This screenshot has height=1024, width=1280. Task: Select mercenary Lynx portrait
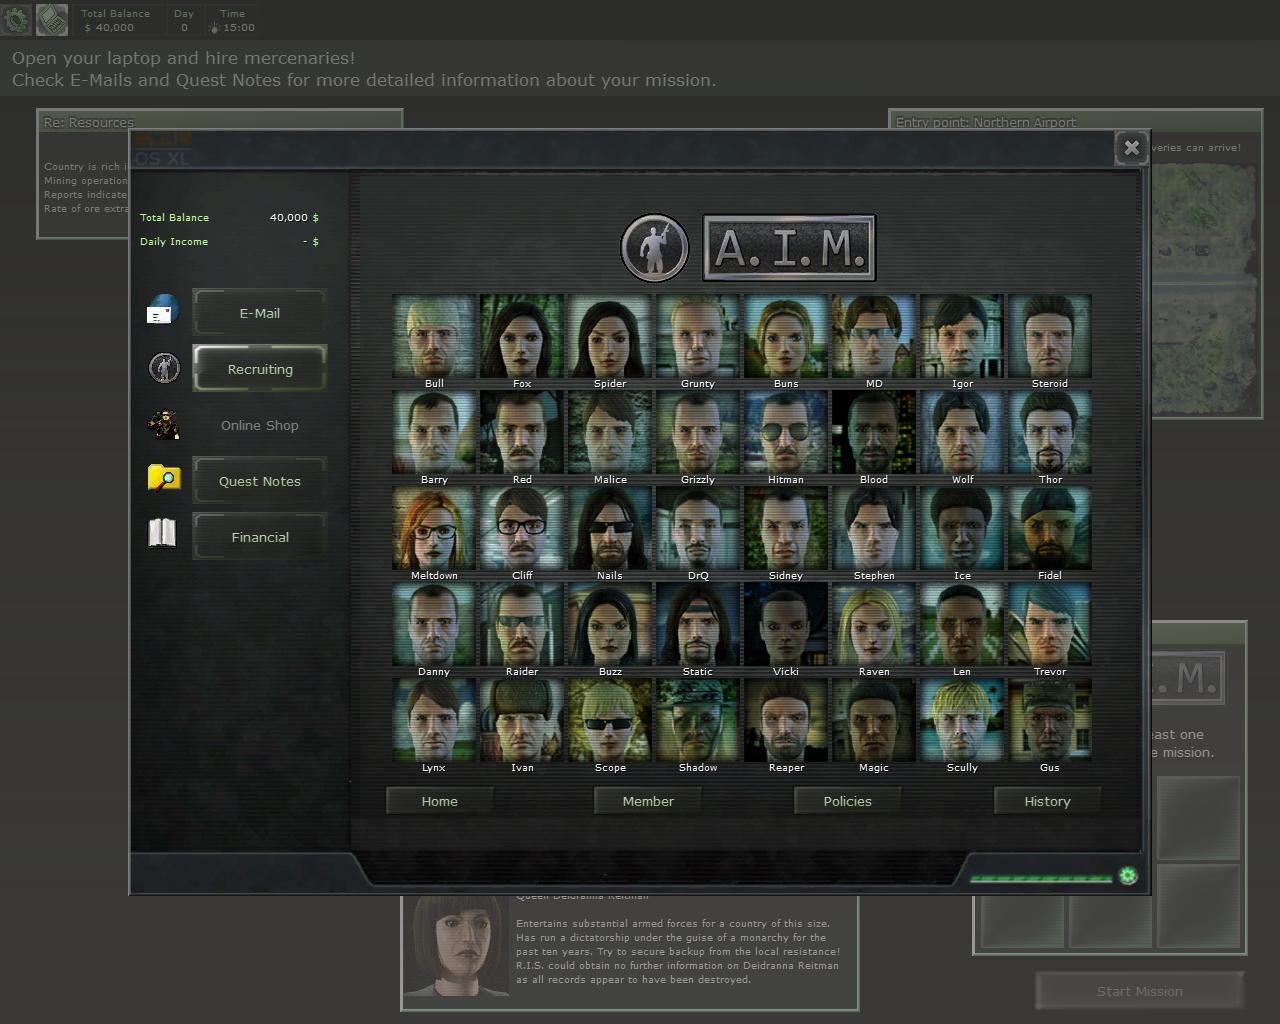(434, 720)
